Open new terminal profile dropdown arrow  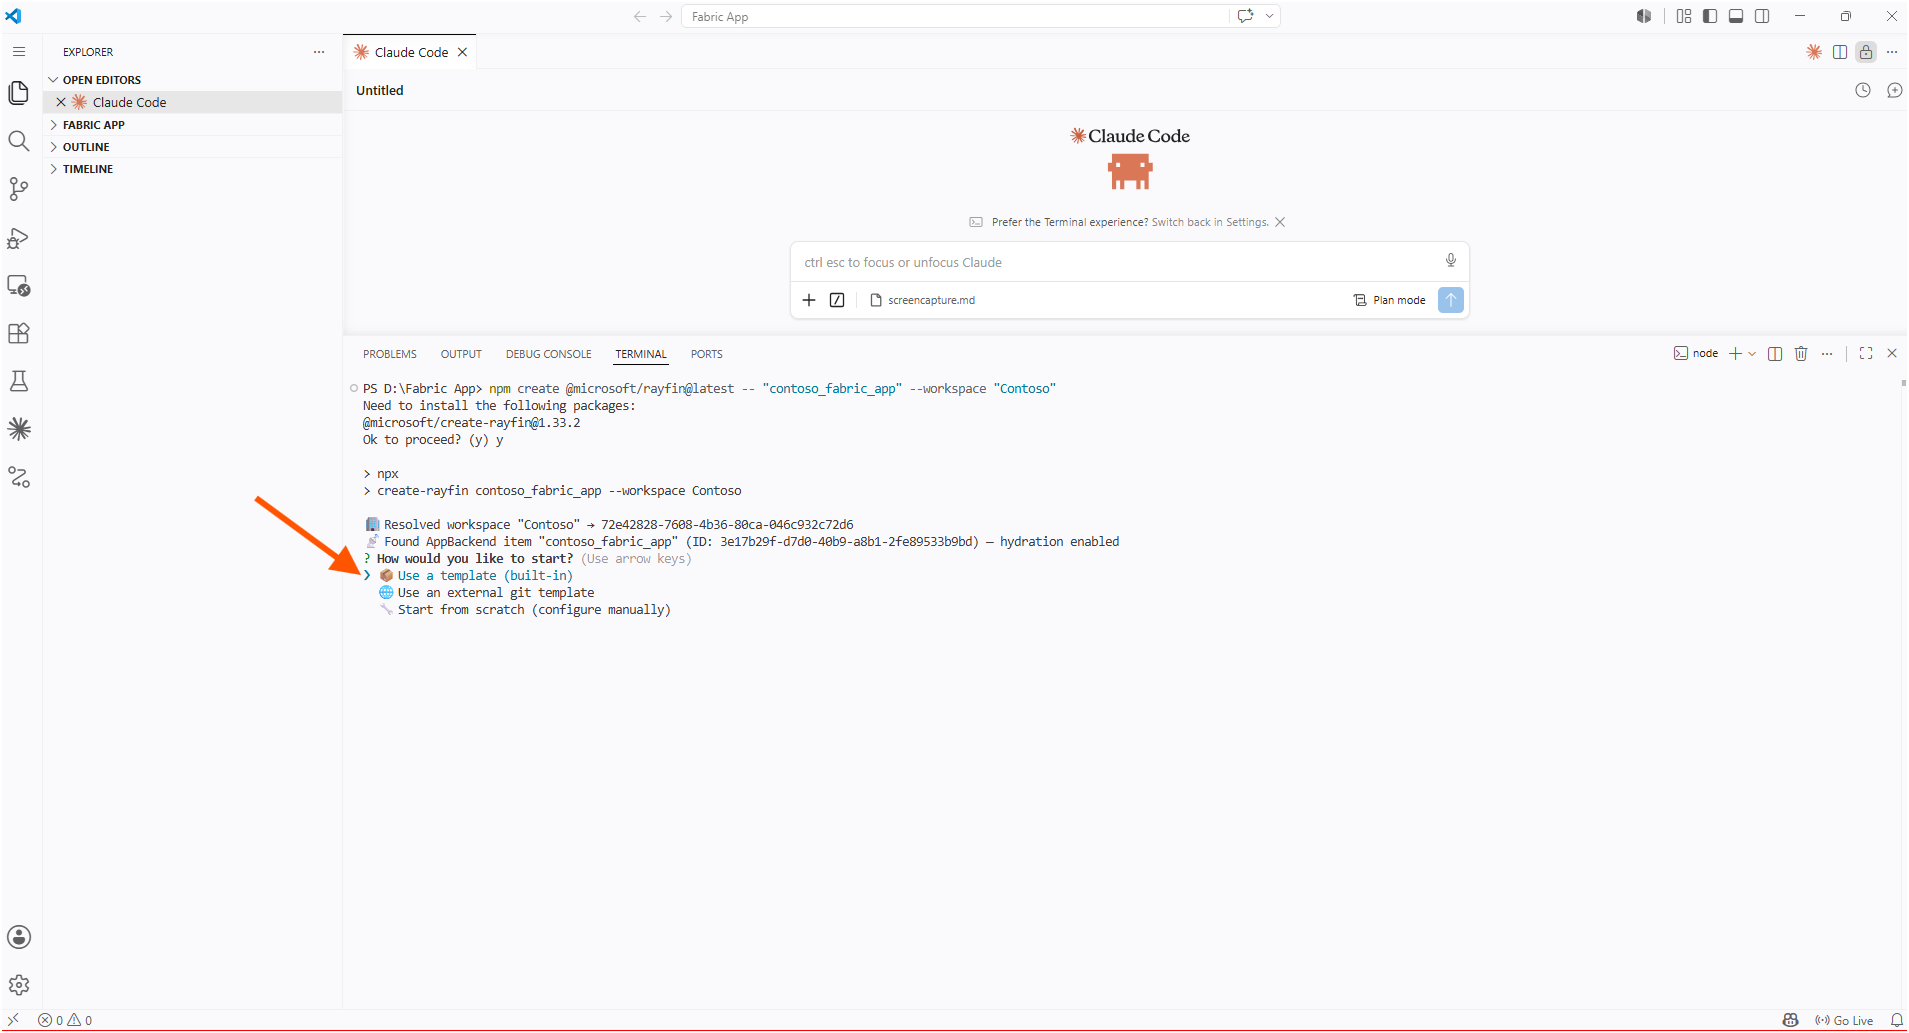click(x=1752, y=353)
